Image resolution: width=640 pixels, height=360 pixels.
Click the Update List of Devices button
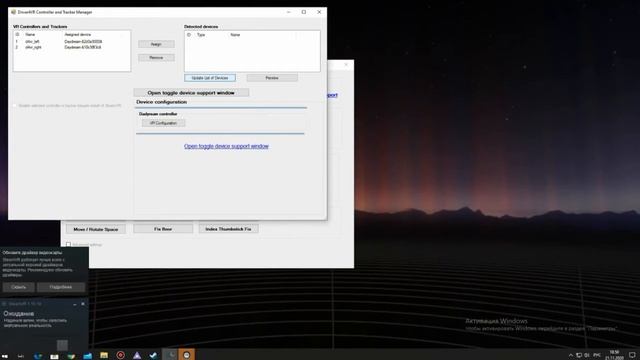coord(210,78)
